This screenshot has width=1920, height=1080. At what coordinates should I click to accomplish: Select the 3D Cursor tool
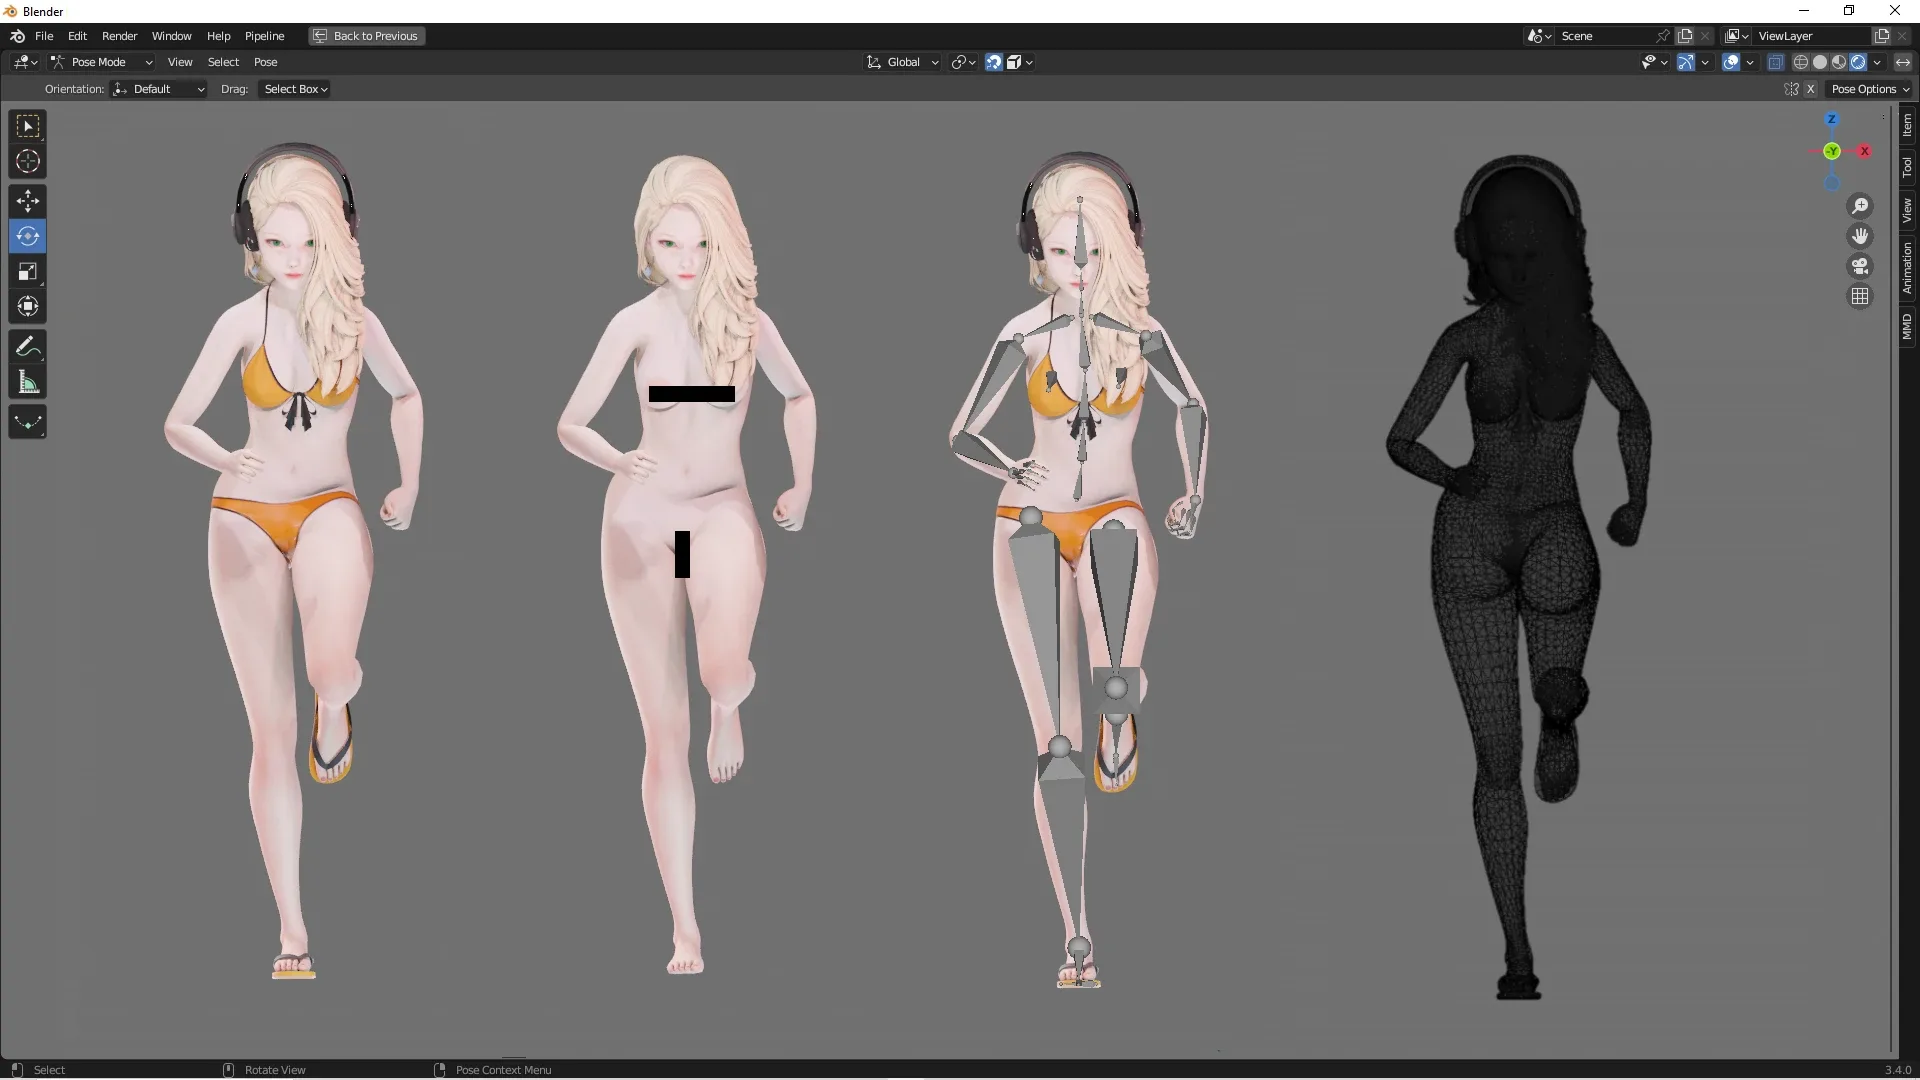click(27, 160)
